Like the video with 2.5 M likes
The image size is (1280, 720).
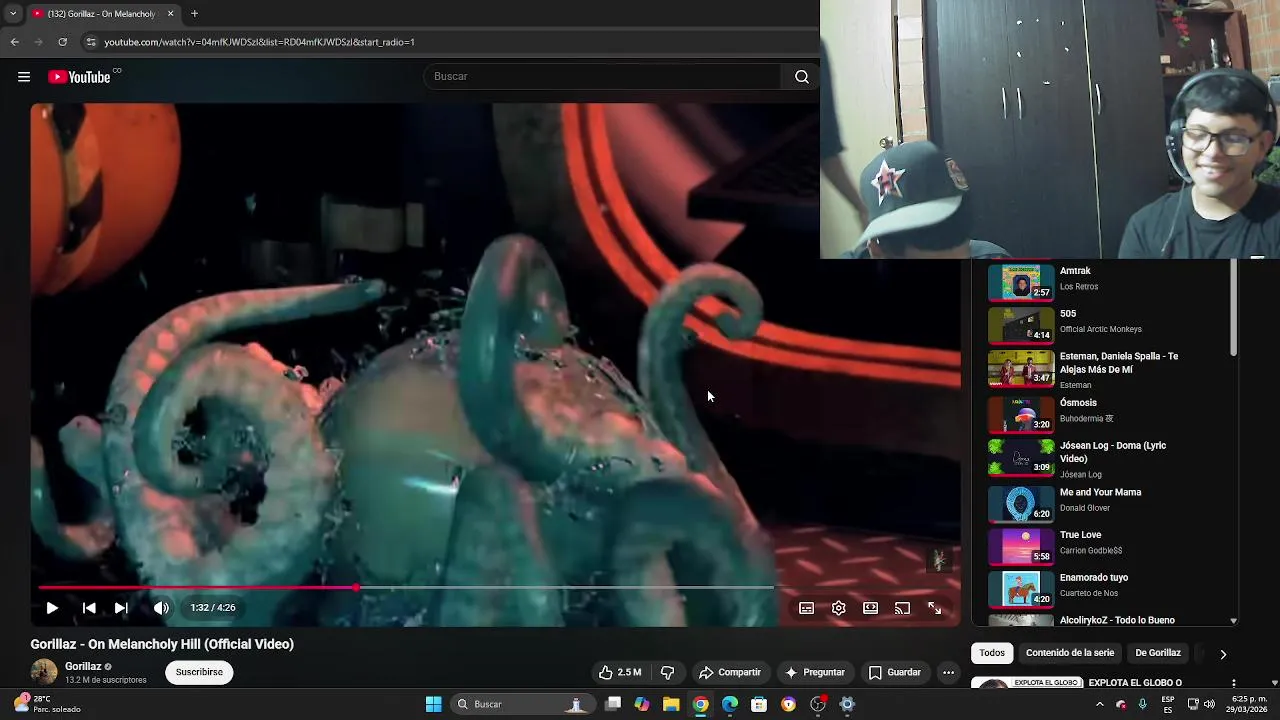click(x=620, y=673)
